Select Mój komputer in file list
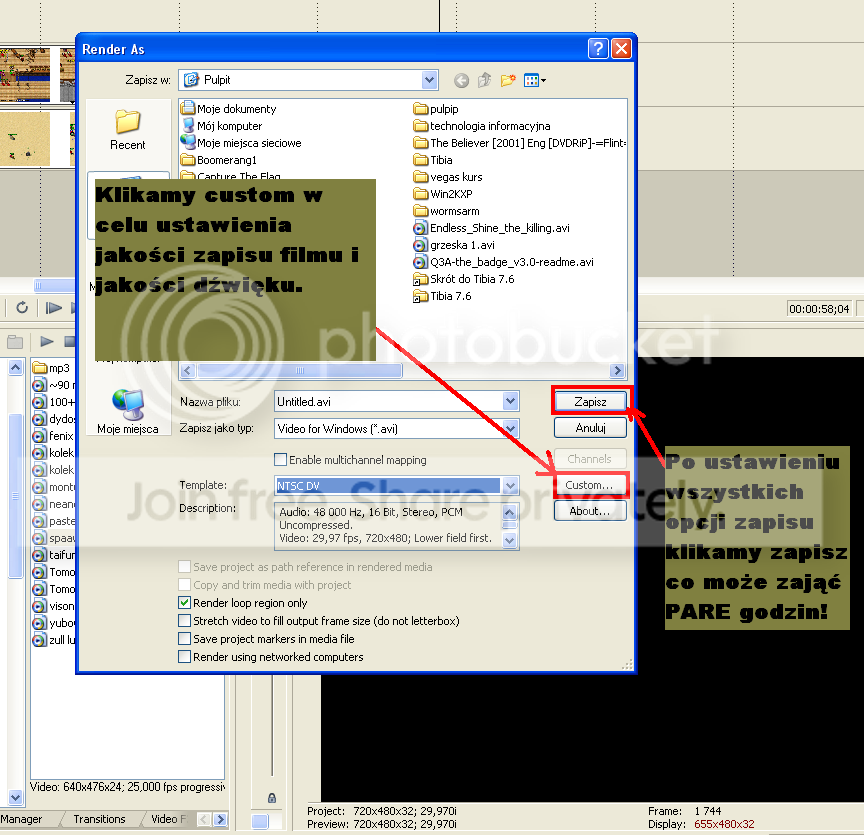Viewport: 864px width, 835px height. point(223,126)
